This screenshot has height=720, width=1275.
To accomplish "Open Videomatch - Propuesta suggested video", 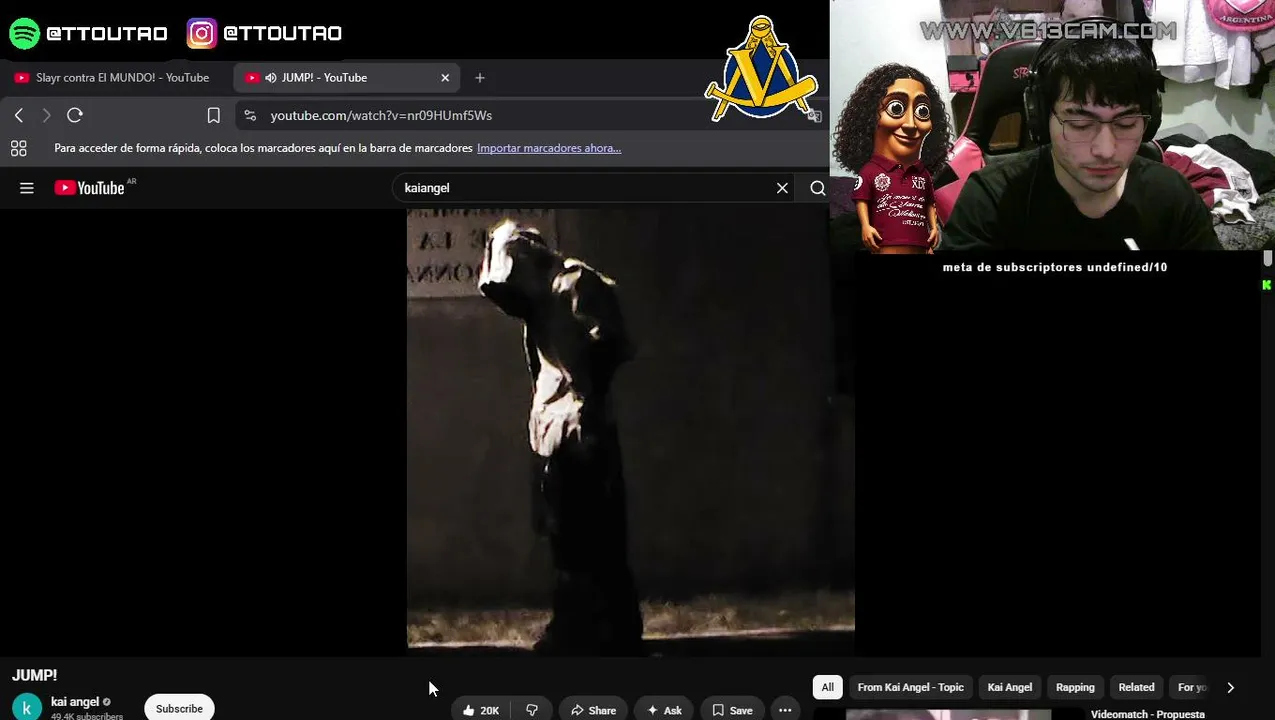I will coord(1147,714).
